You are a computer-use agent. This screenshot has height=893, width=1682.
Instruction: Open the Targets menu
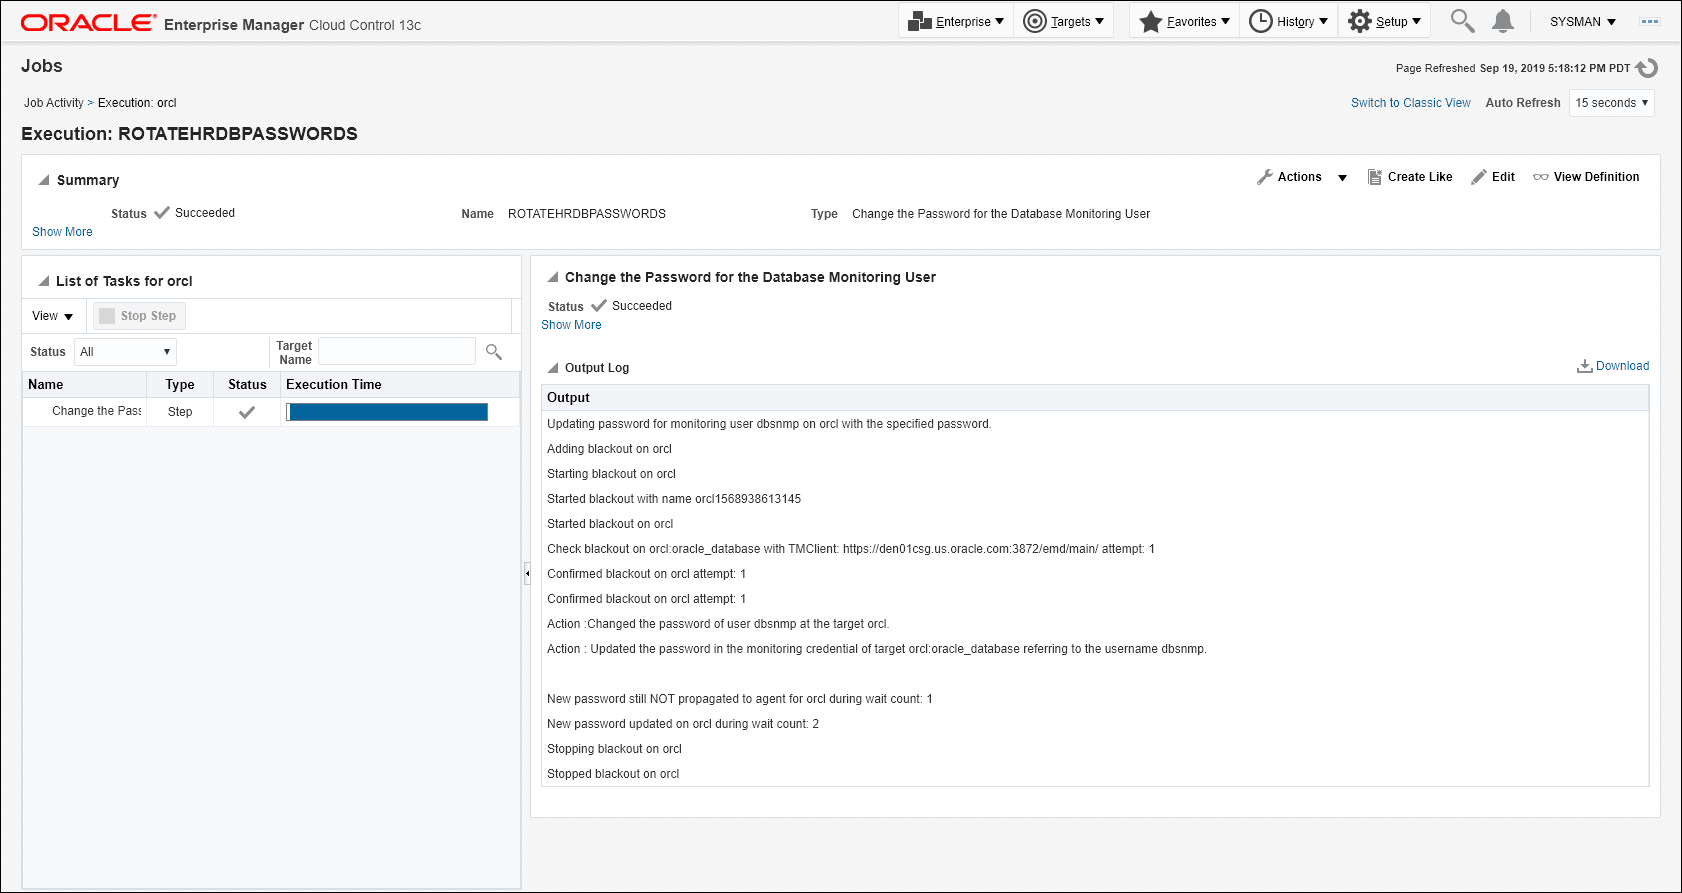coord(1064,21)
